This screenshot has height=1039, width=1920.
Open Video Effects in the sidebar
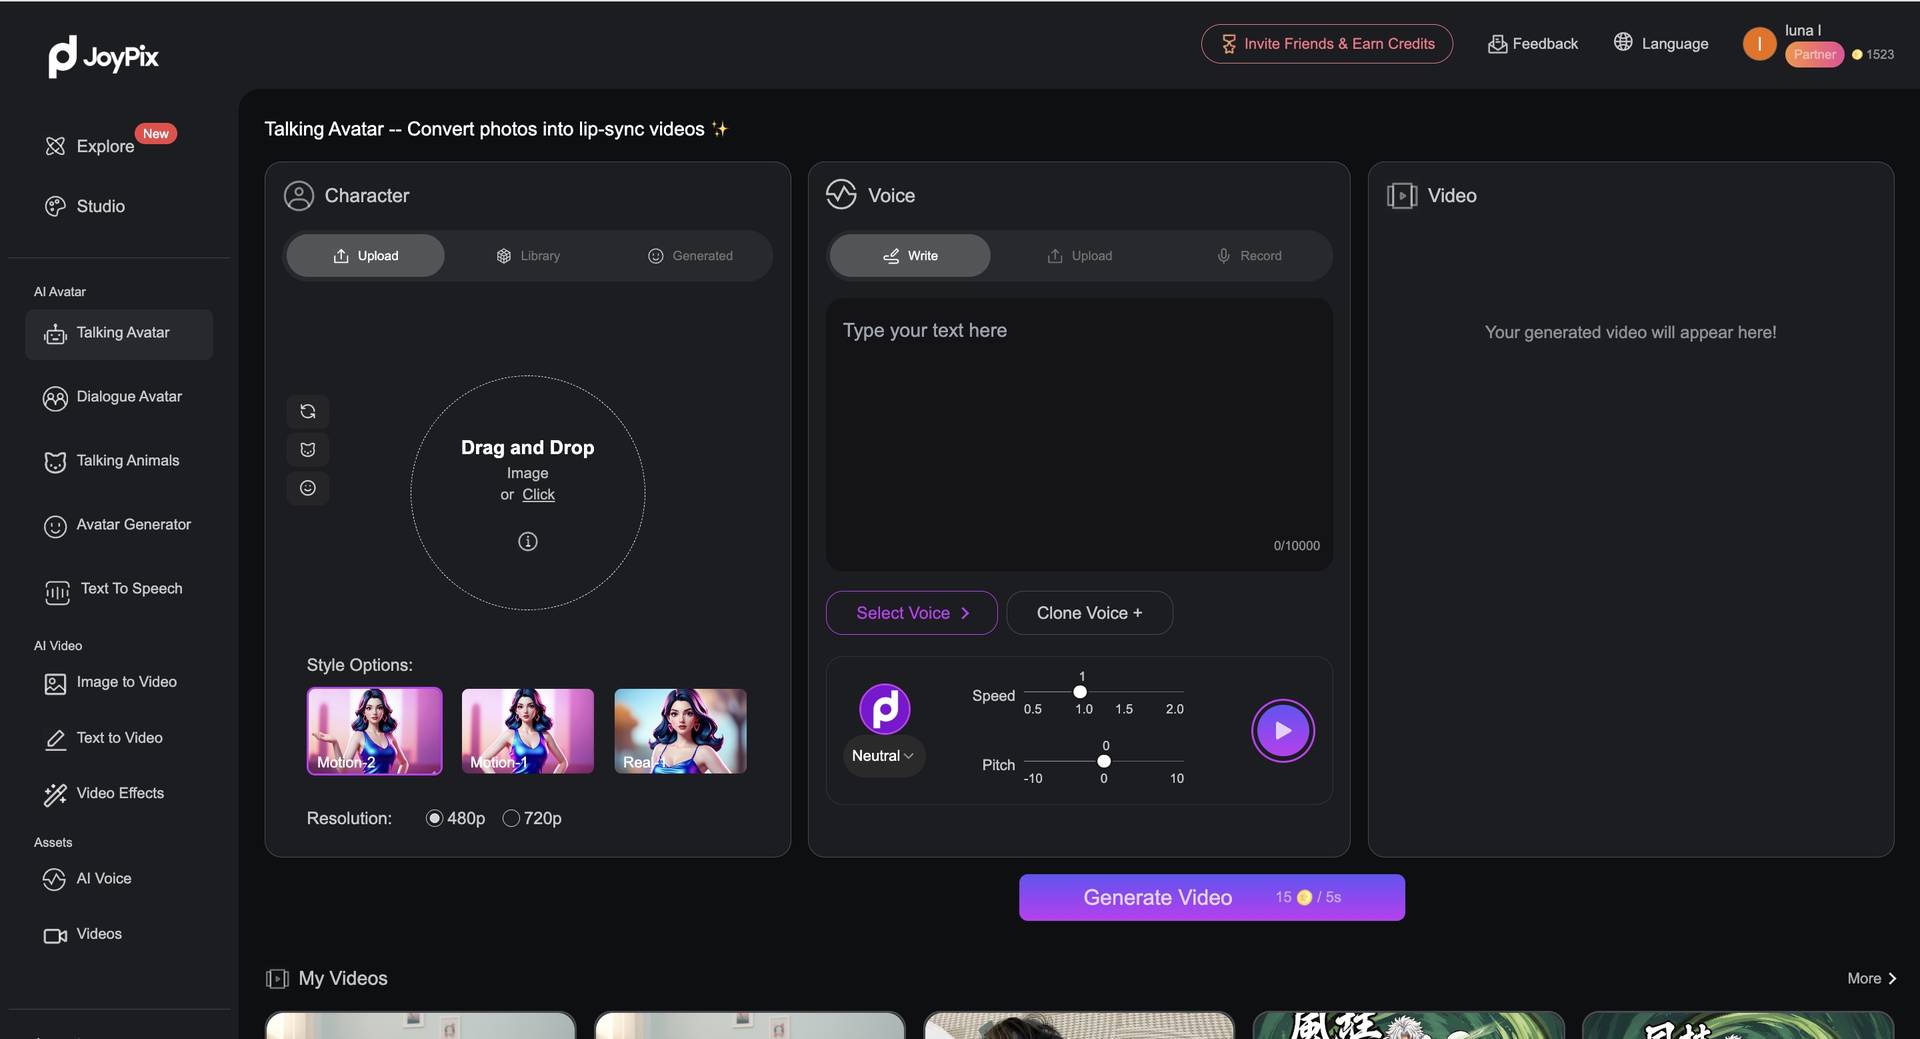[119, 793]
